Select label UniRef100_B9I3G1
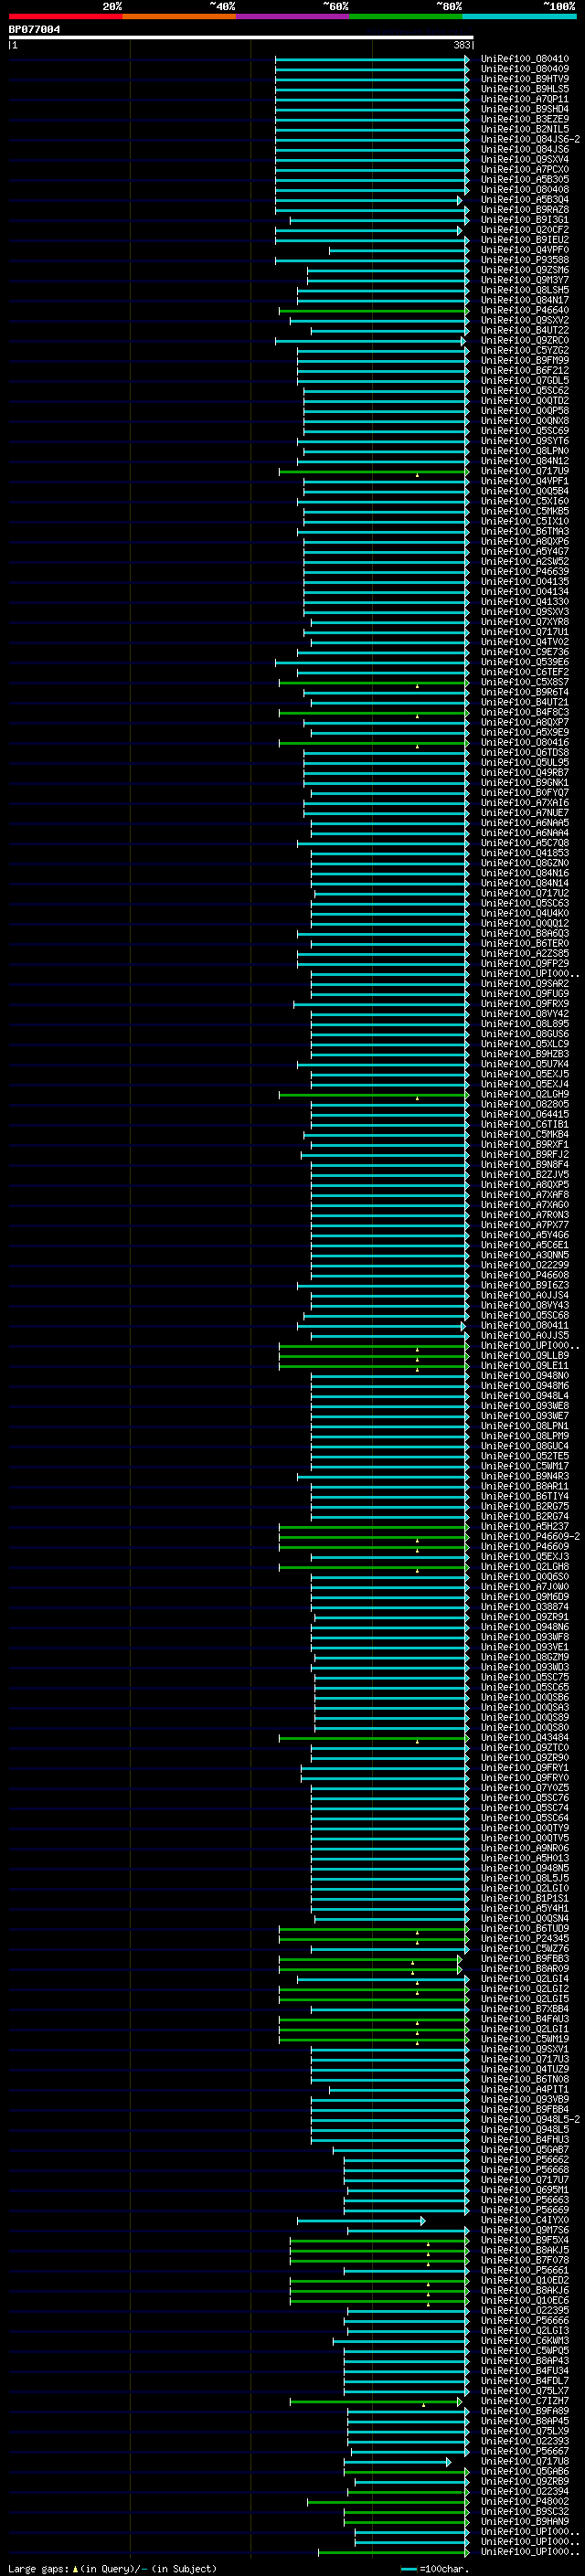Viewport: 585px width, 2576px height. 525,220
